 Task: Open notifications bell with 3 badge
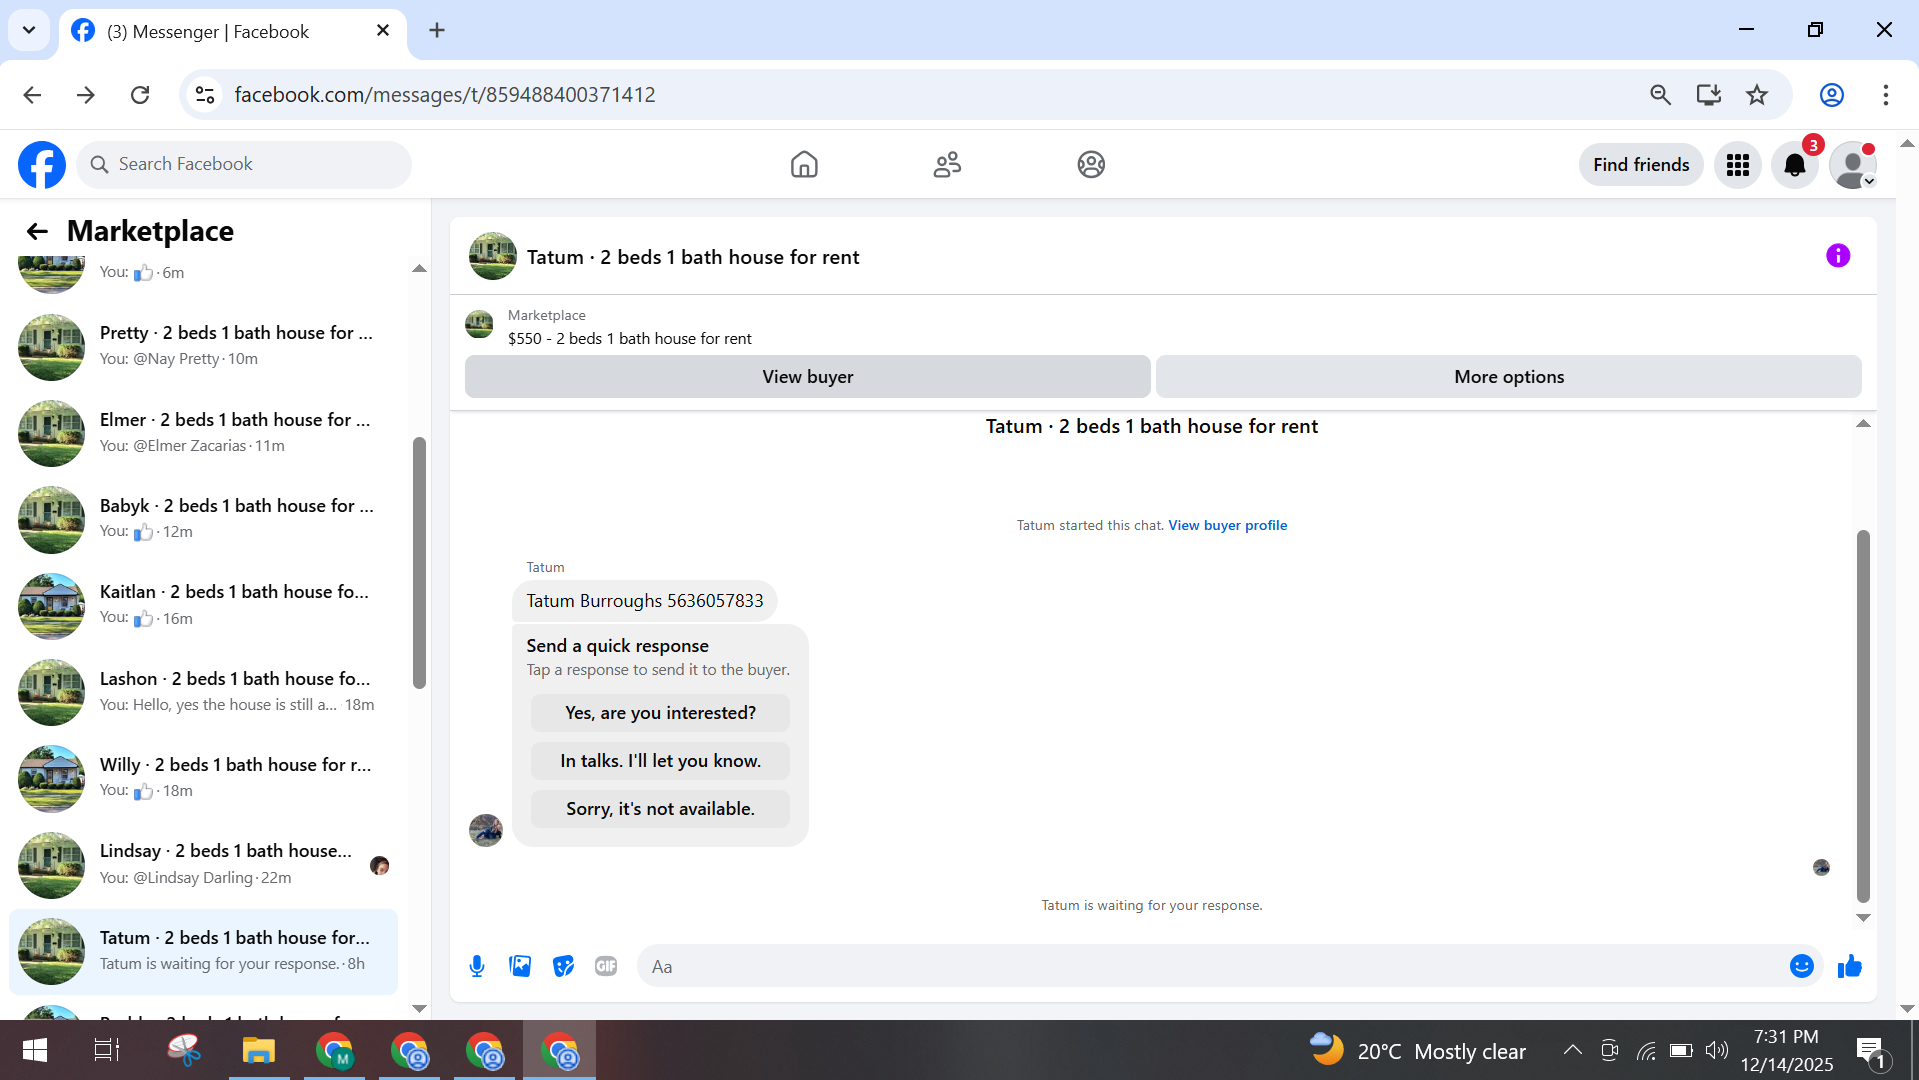1795,165
